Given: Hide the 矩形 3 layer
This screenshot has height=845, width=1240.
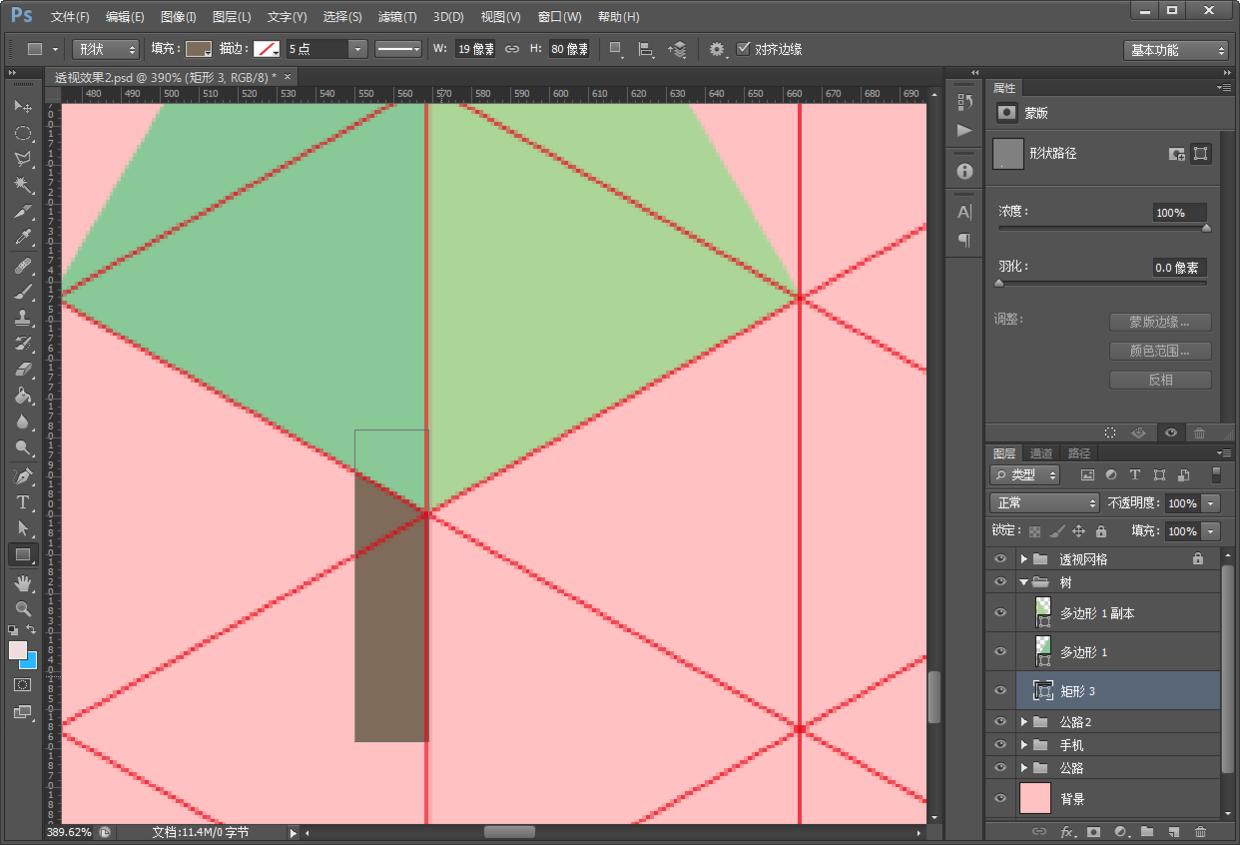Looking at the screenshot, I should [1000, 690].
